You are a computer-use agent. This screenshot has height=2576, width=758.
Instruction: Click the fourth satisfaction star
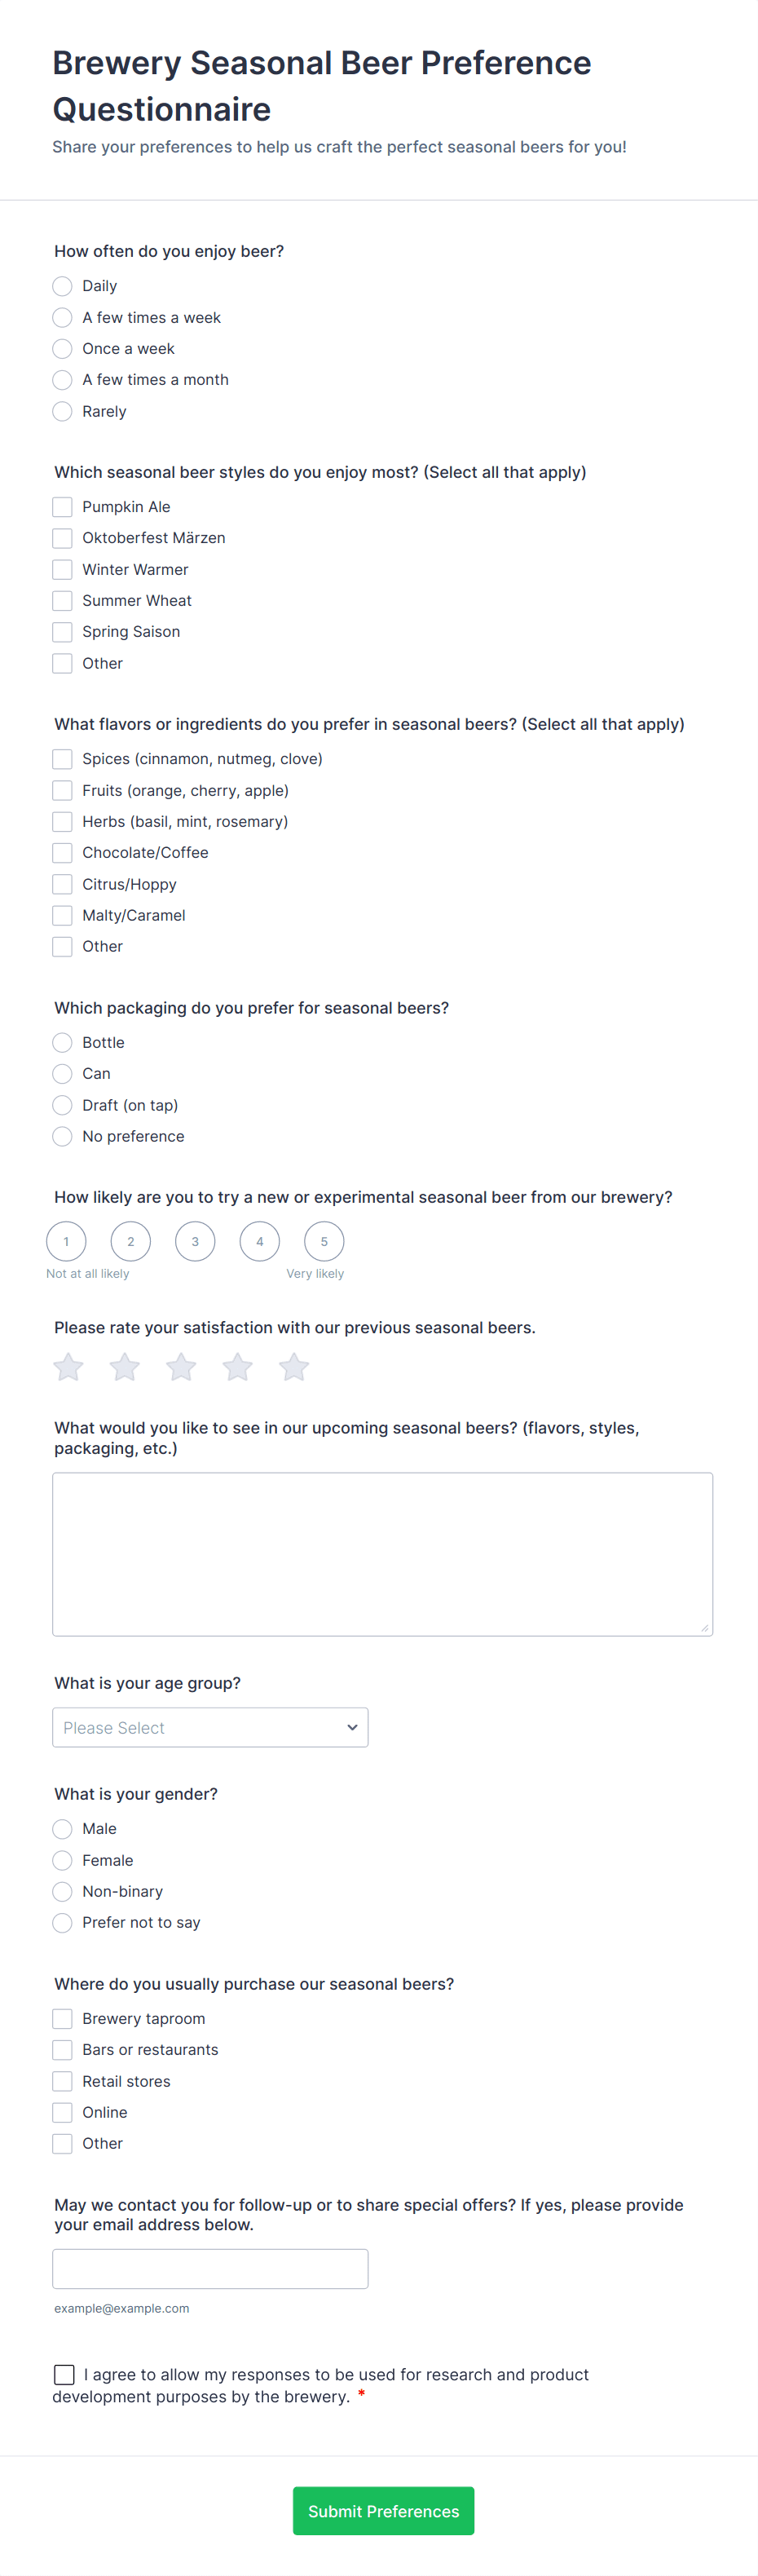tap(238, 1367)
